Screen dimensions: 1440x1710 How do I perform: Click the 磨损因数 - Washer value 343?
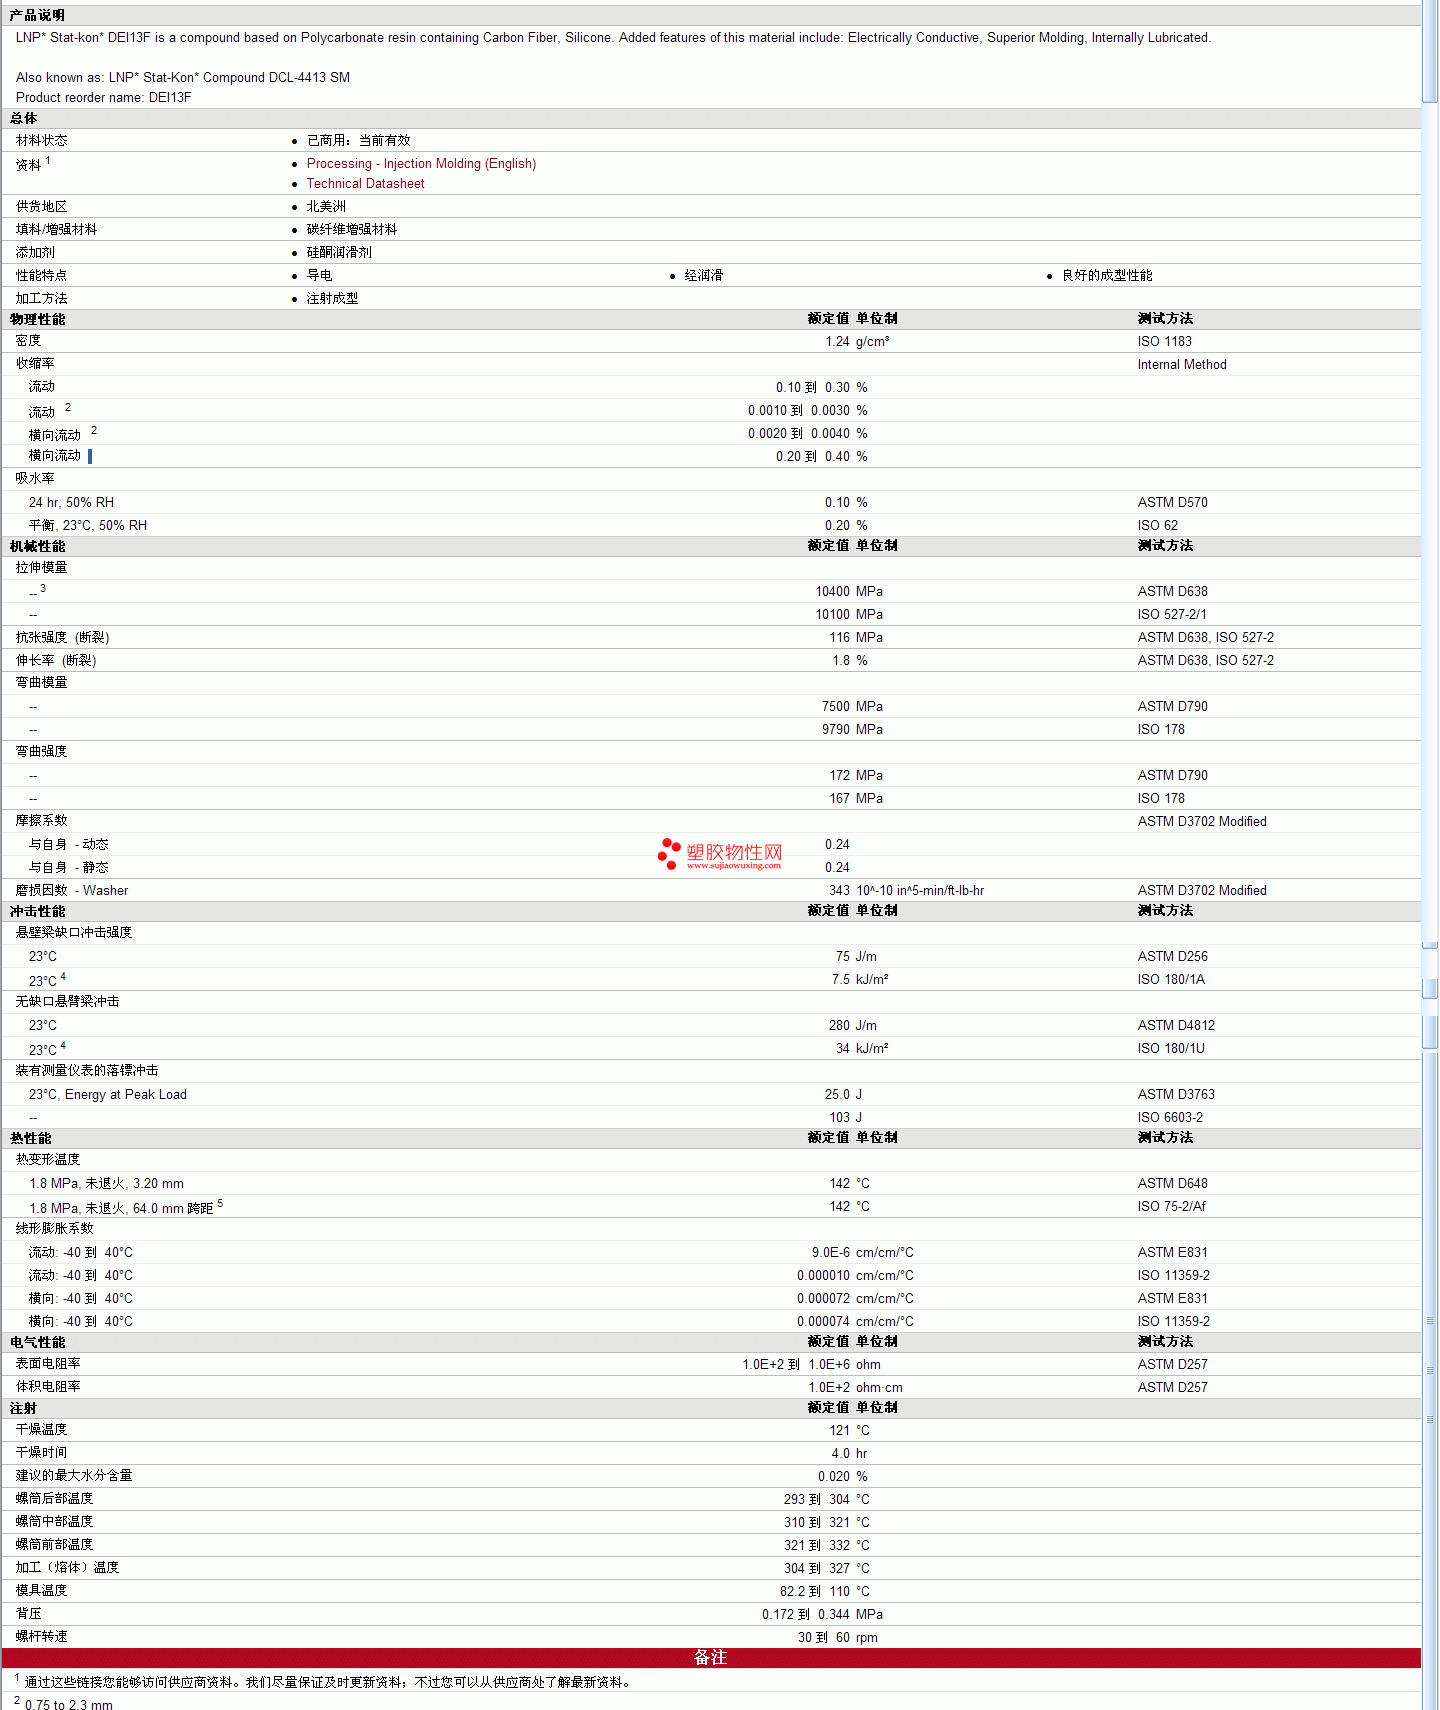(x=839, y=891)
